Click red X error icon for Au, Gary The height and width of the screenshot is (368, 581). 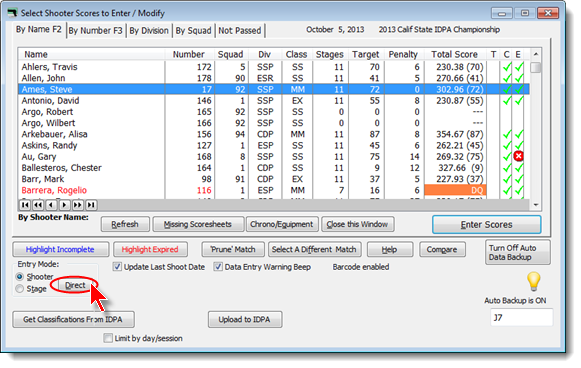click(518, 156)
